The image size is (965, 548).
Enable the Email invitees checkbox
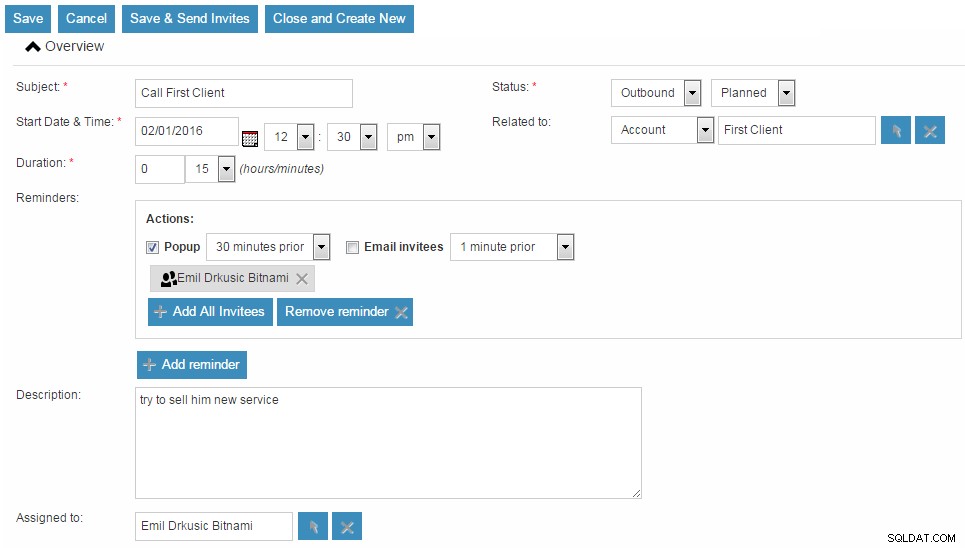[x=352, y=248]
